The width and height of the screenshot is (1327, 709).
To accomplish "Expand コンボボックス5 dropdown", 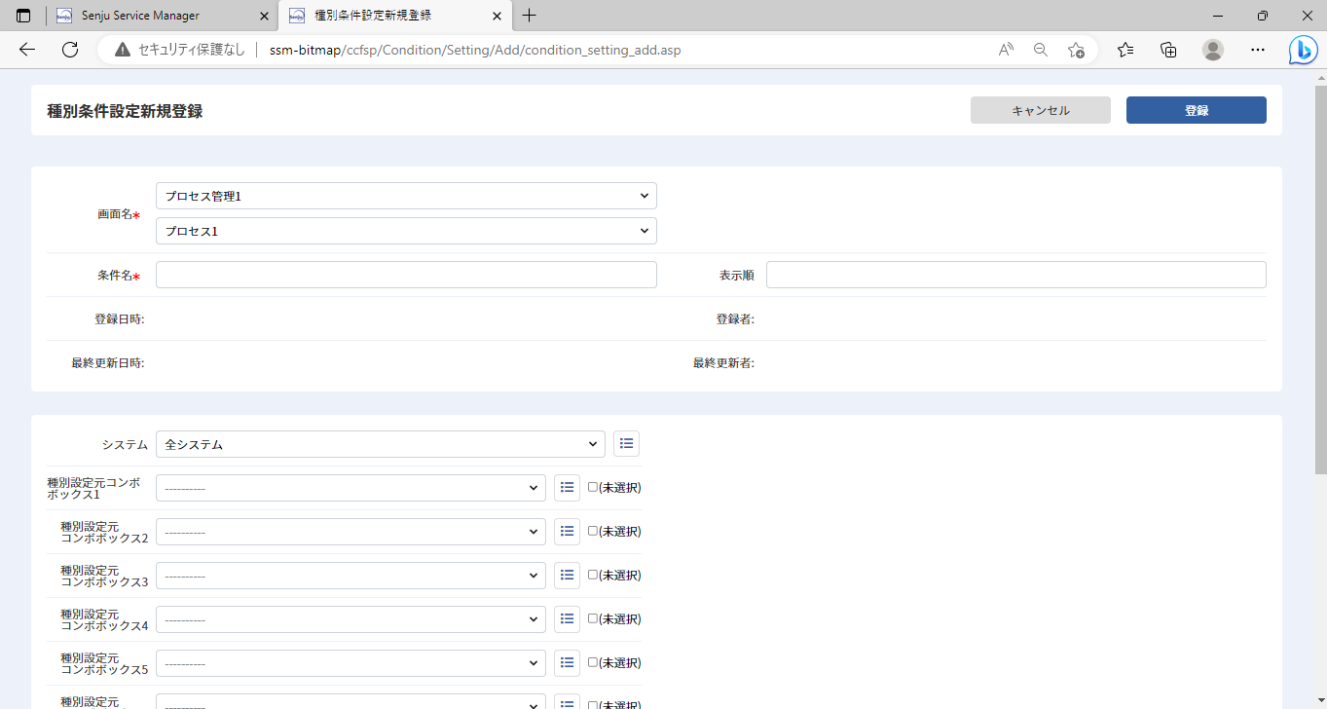I will [x=351, y=663].
